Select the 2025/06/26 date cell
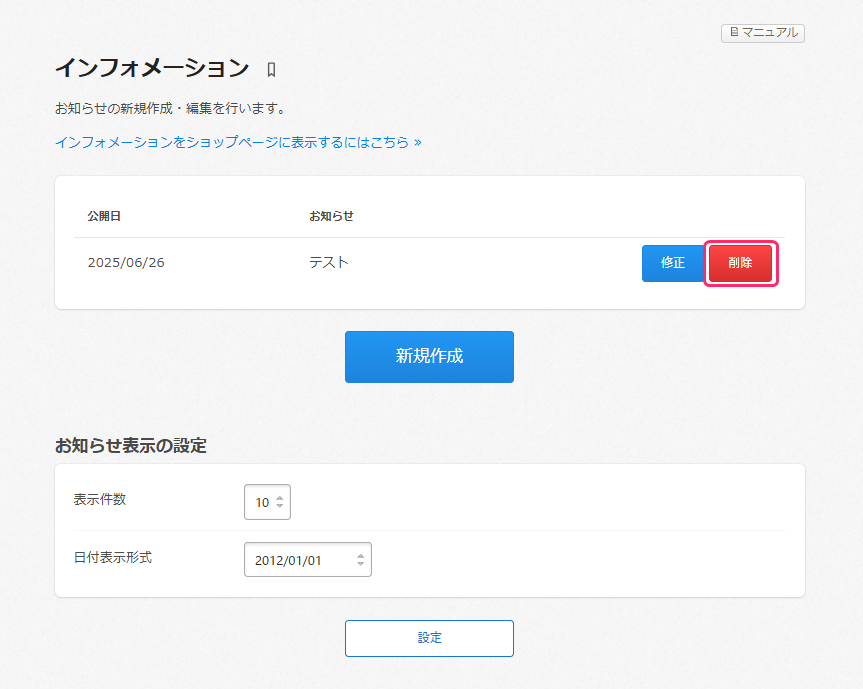 coord(126,263)
